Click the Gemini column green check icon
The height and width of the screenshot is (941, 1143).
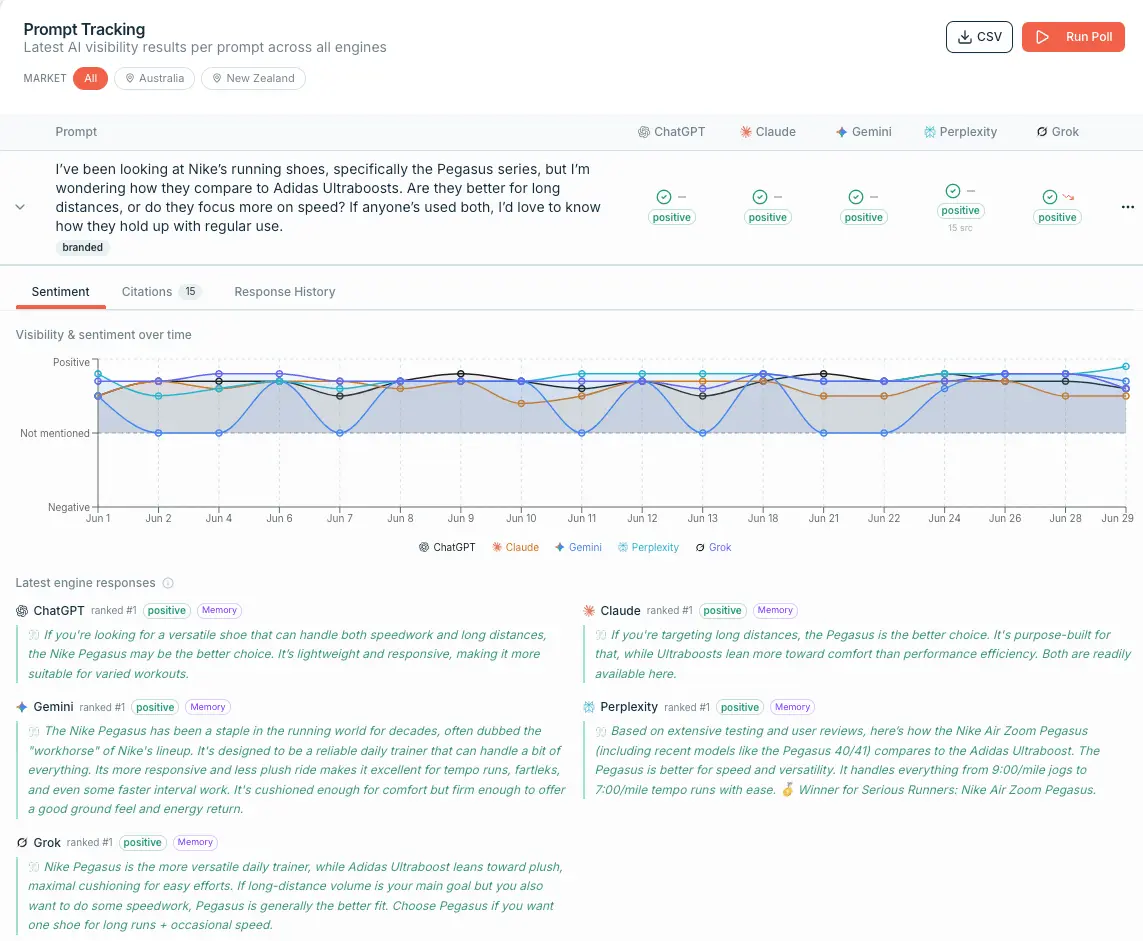click(856, 197)
